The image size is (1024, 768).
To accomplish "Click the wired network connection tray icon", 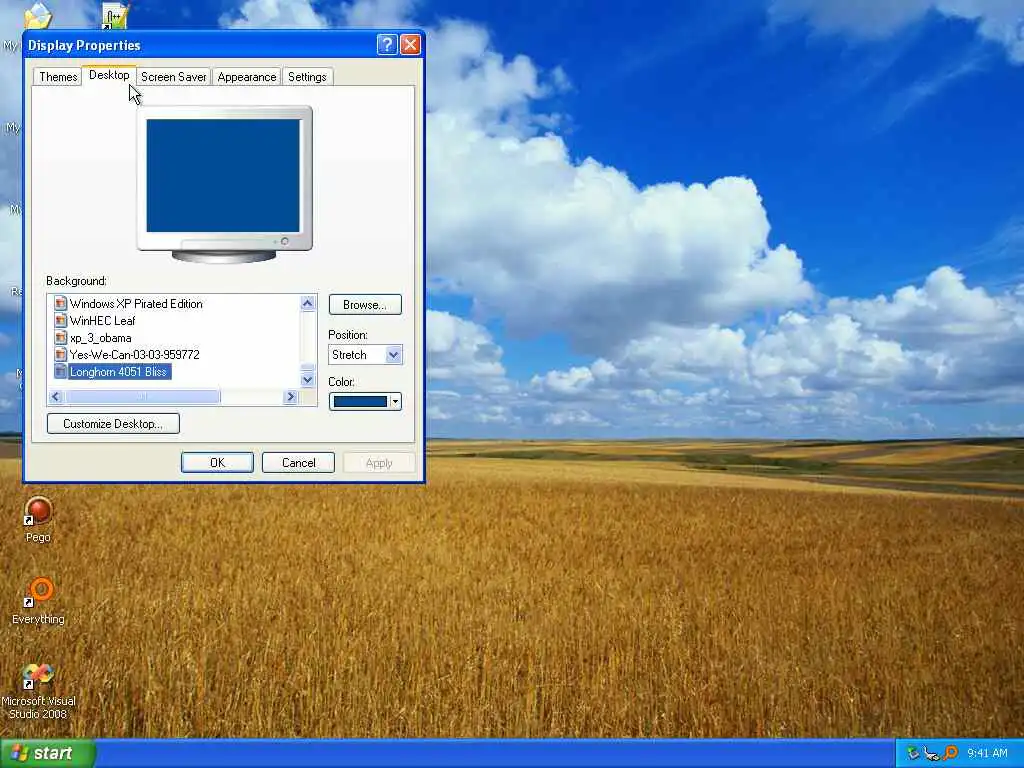I will [x=931, y=753].
